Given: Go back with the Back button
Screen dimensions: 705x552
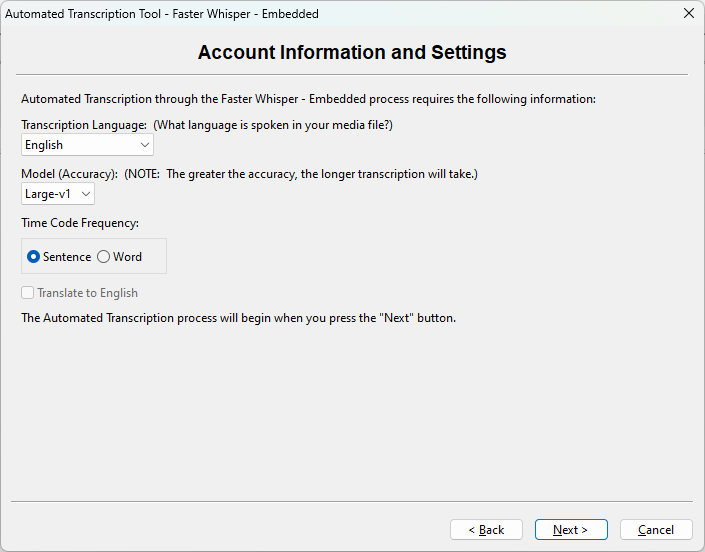Looking at the screenshot, I should [486, 530].
